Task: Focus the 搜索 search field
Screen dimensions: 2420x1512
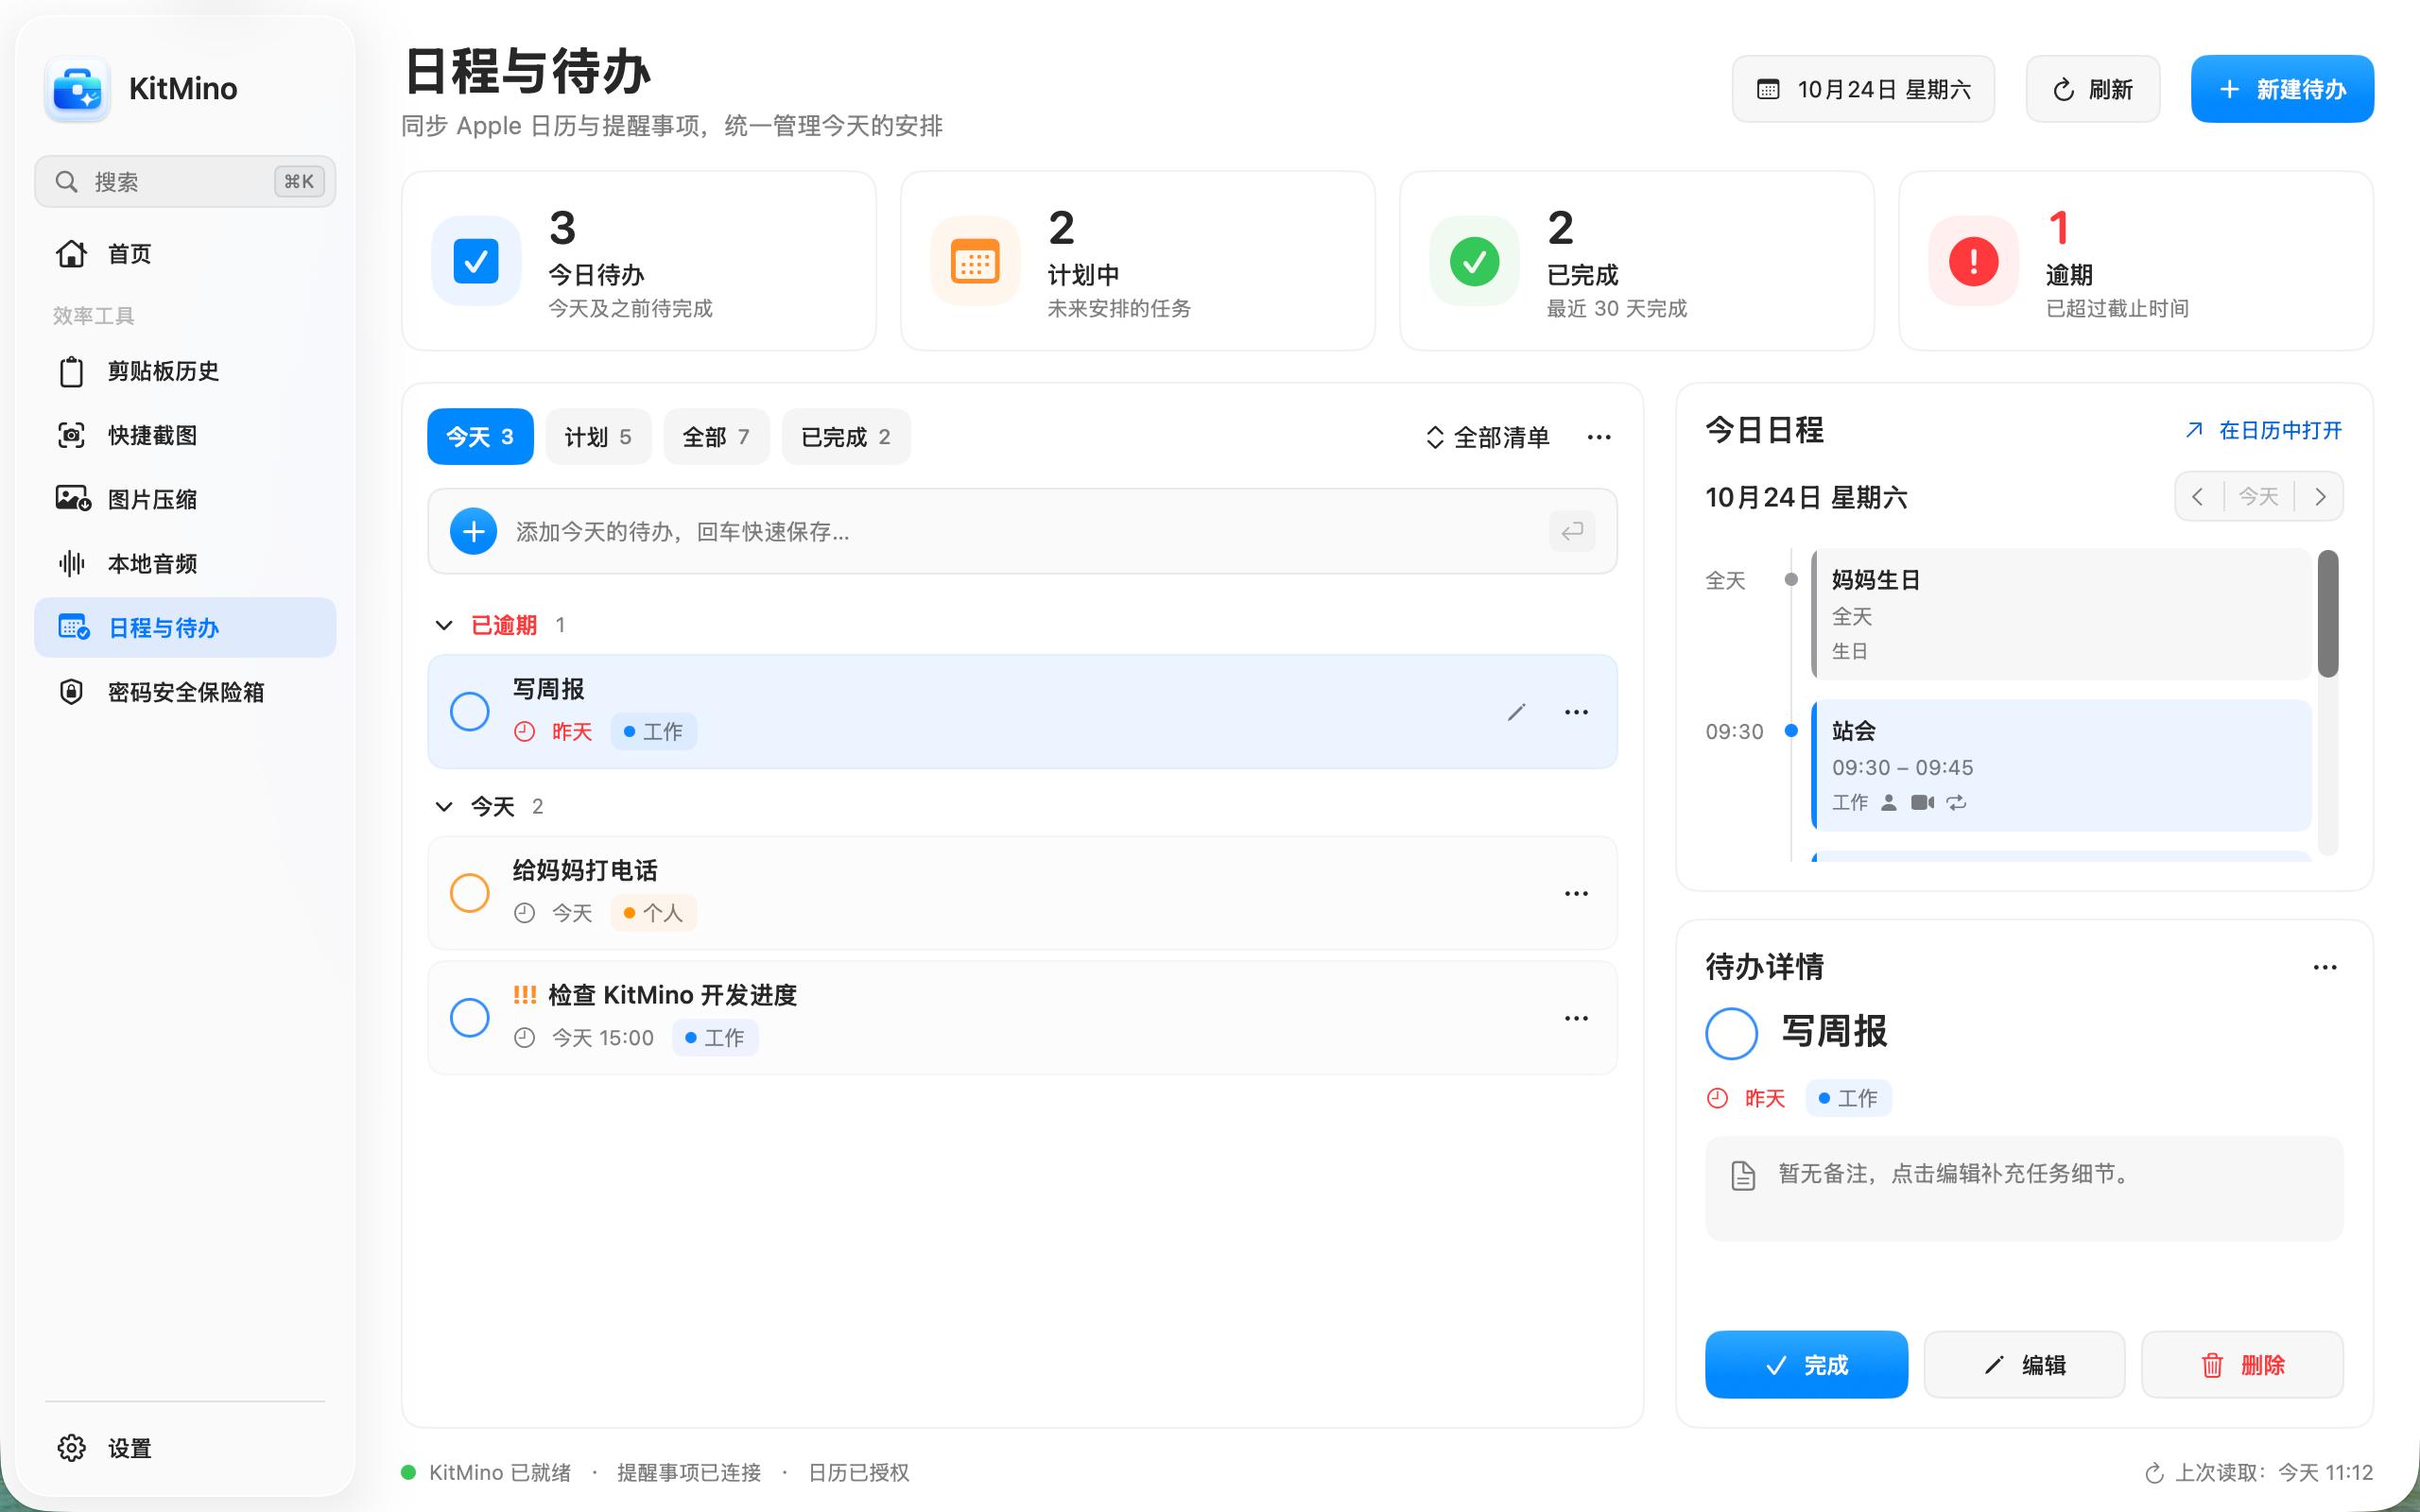Action: click(x=185, y=181)
